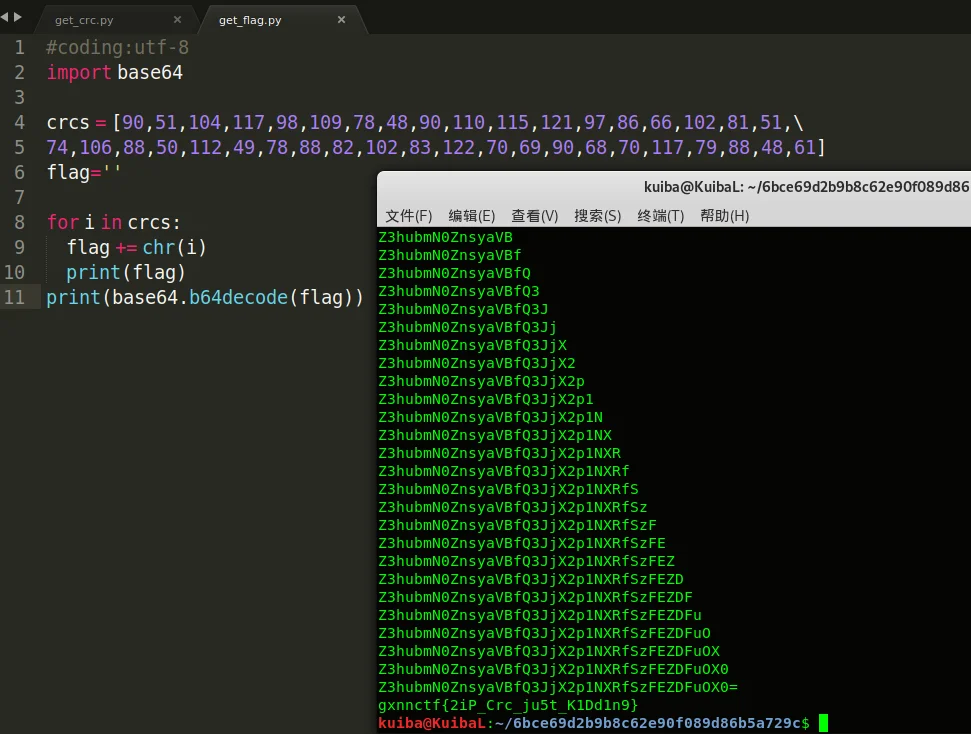Click the number 117 on line 4
The image size is (971, 734).
pos(248,123)
